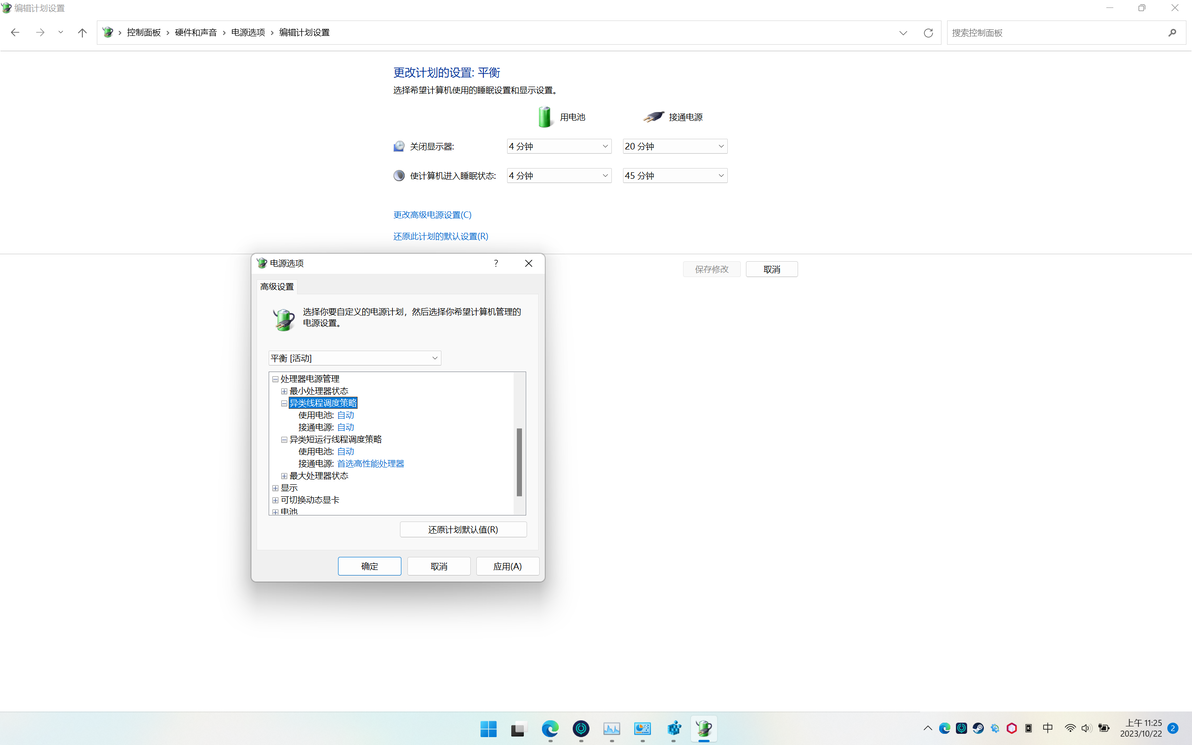Viewport: 1192px width, 745px height.
Task: Collapse the 异类线程调度策略 node
Action: point(284,403)
